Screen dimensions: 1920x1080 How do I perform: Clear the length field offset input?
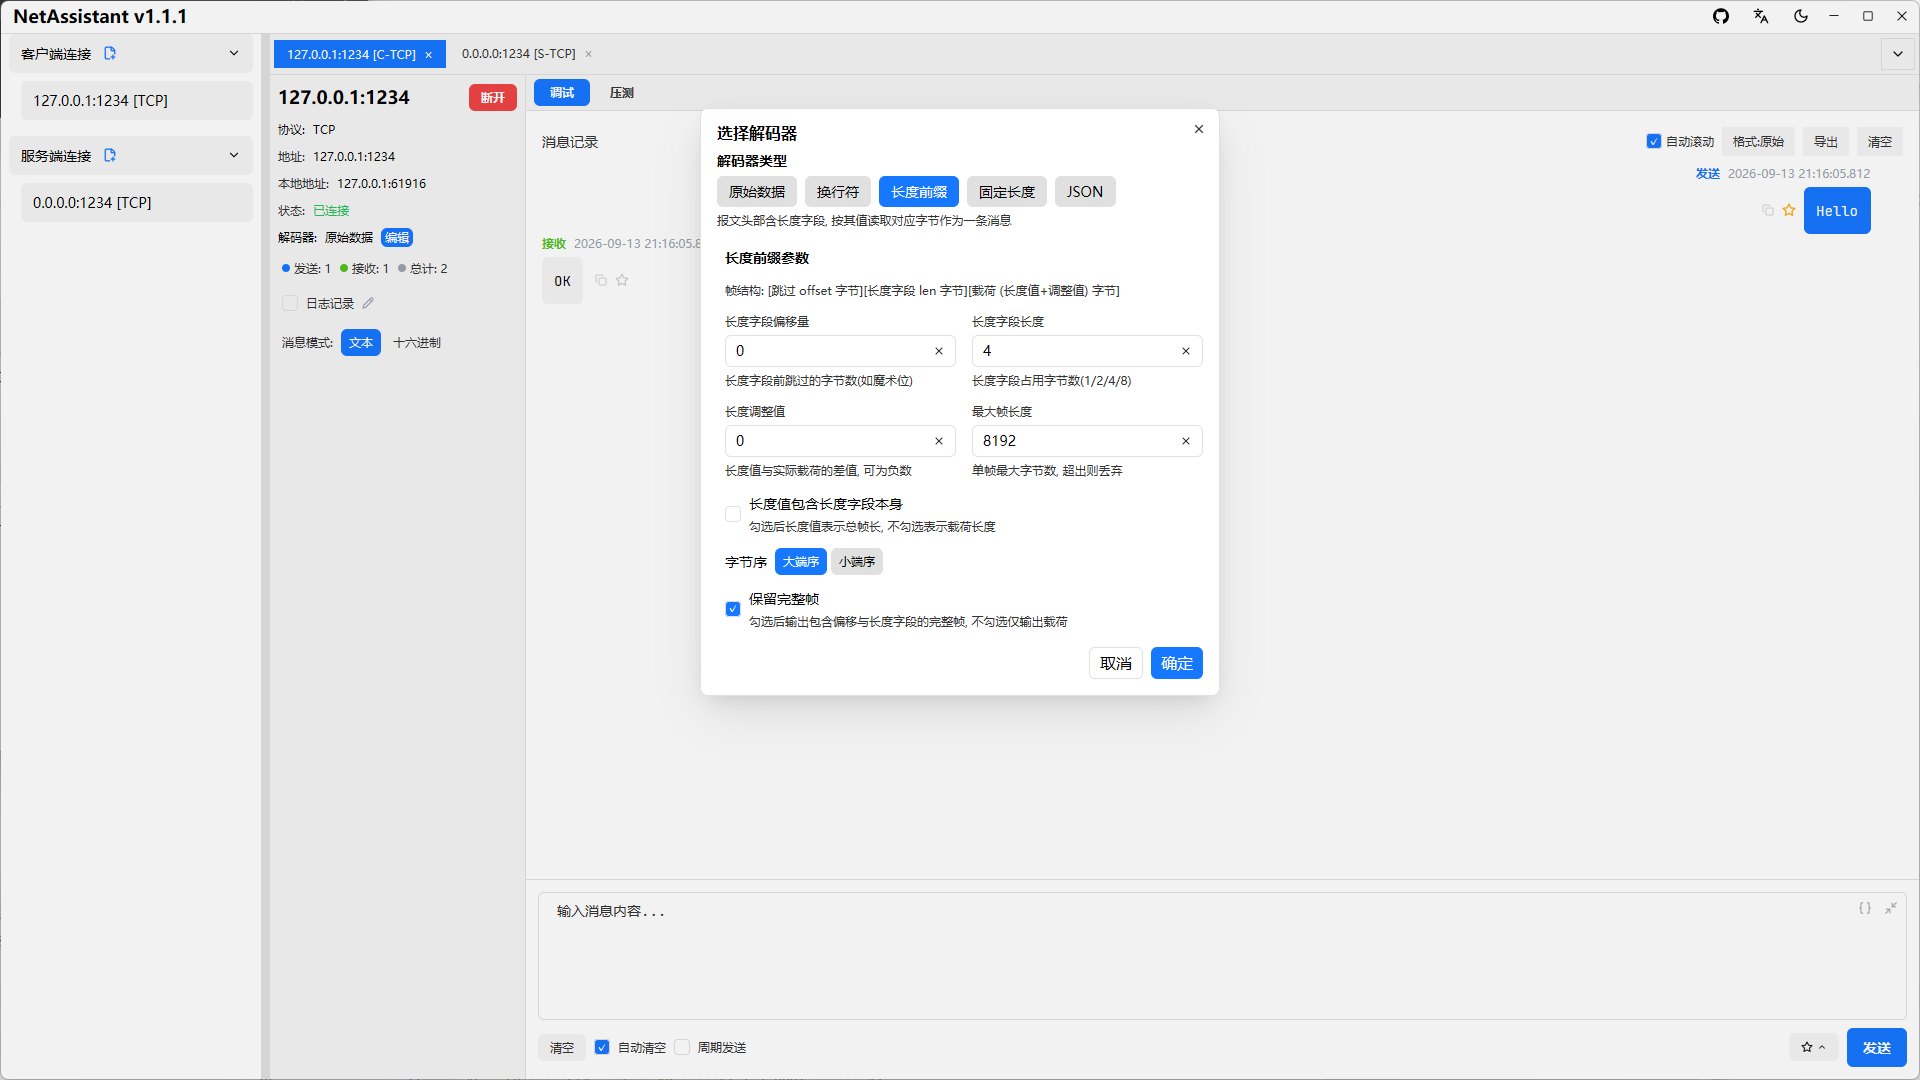[939, 351]
